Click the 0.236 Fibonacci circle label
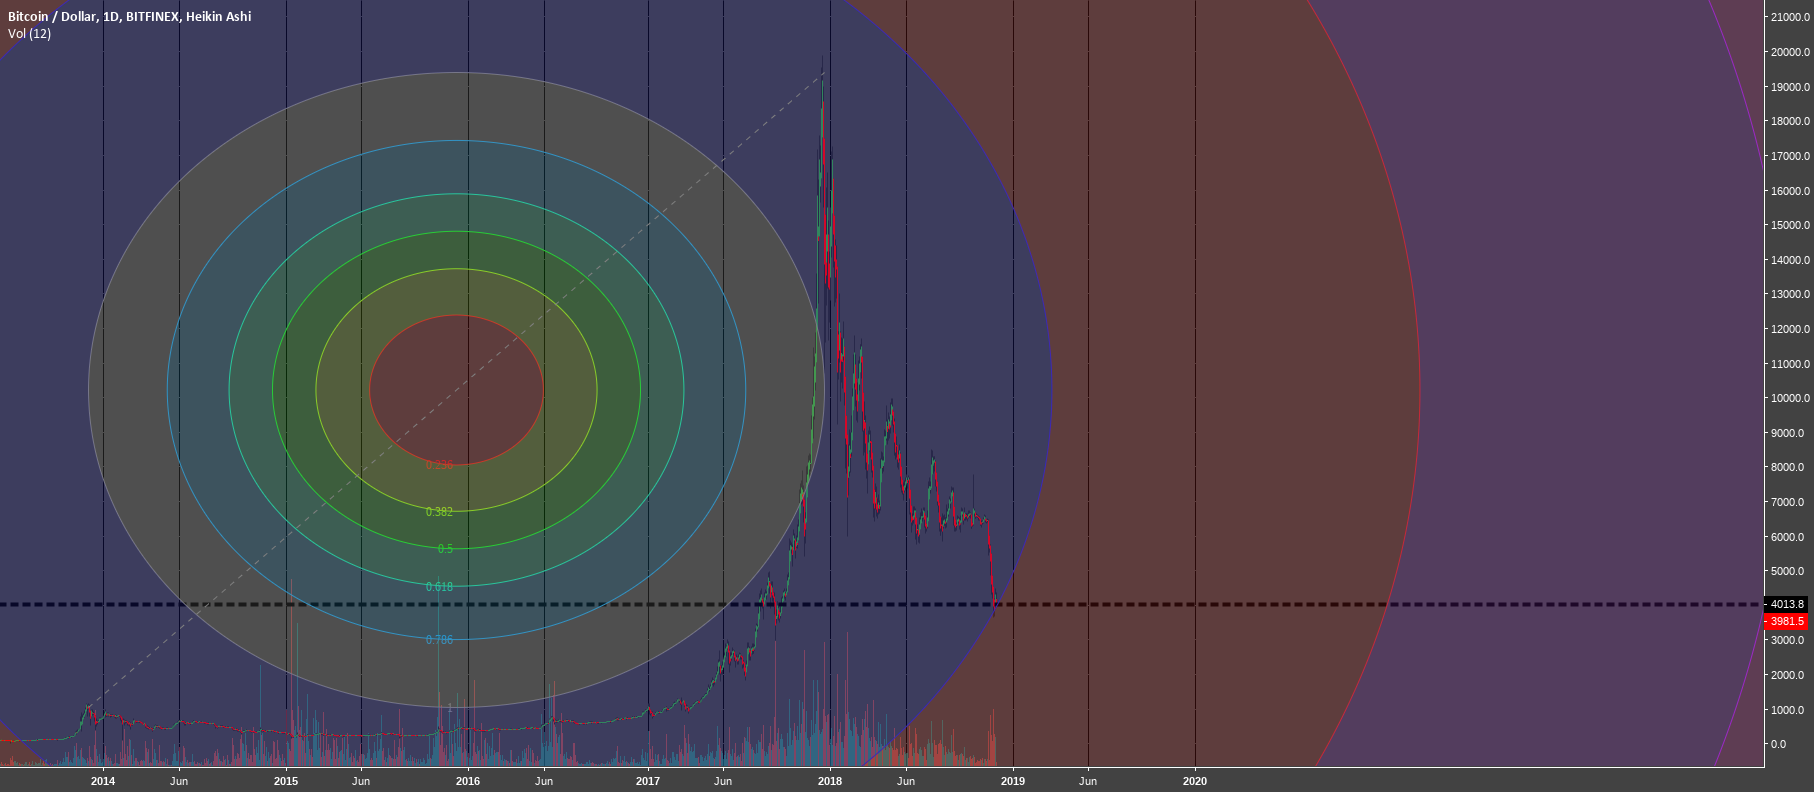 pos(439,465)
